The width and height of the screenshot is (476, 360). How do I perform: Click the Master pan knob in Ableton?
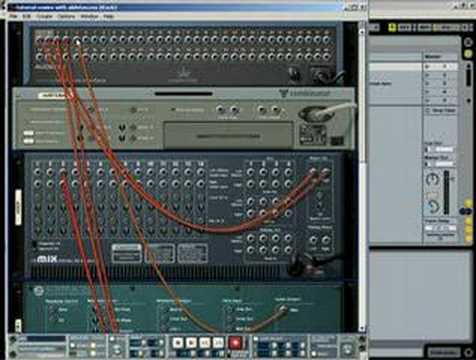tap(432, 180)
